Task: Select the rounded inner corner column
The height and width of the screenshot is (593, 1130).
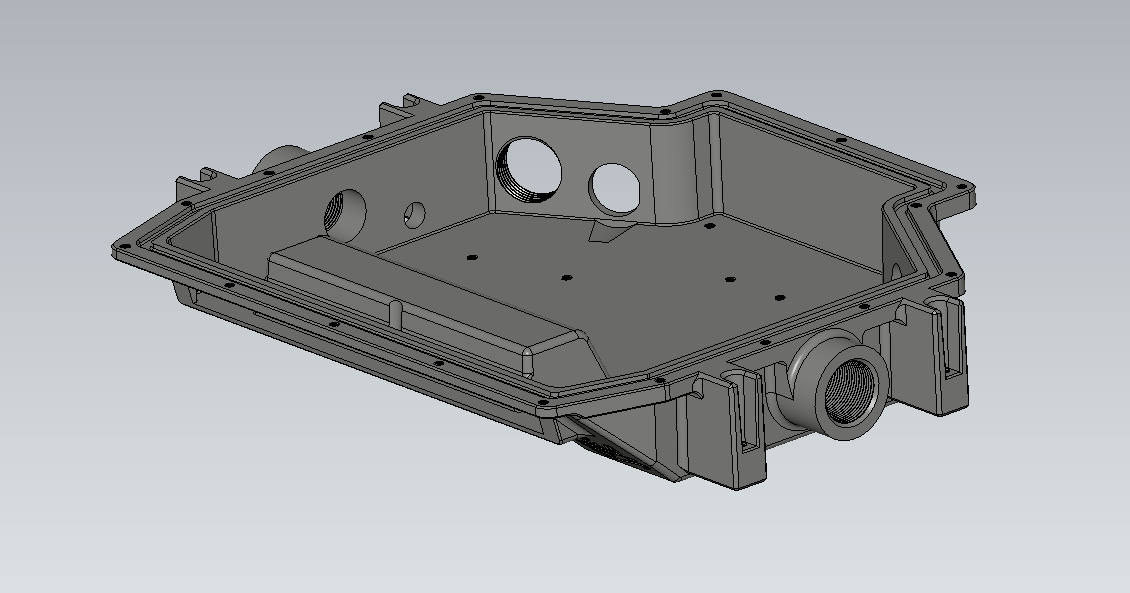Action: (680, 170)
